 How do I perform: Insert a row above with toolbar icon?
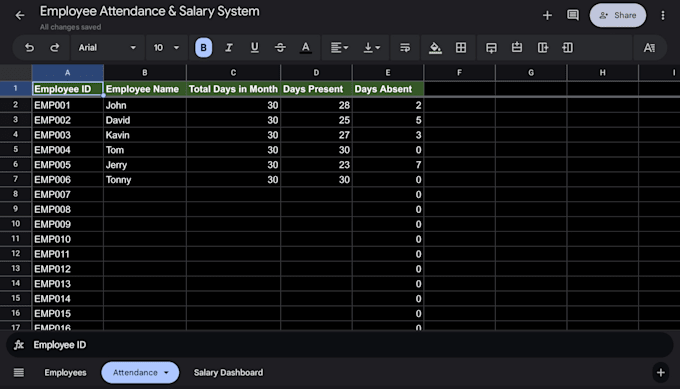coord(517,48)
